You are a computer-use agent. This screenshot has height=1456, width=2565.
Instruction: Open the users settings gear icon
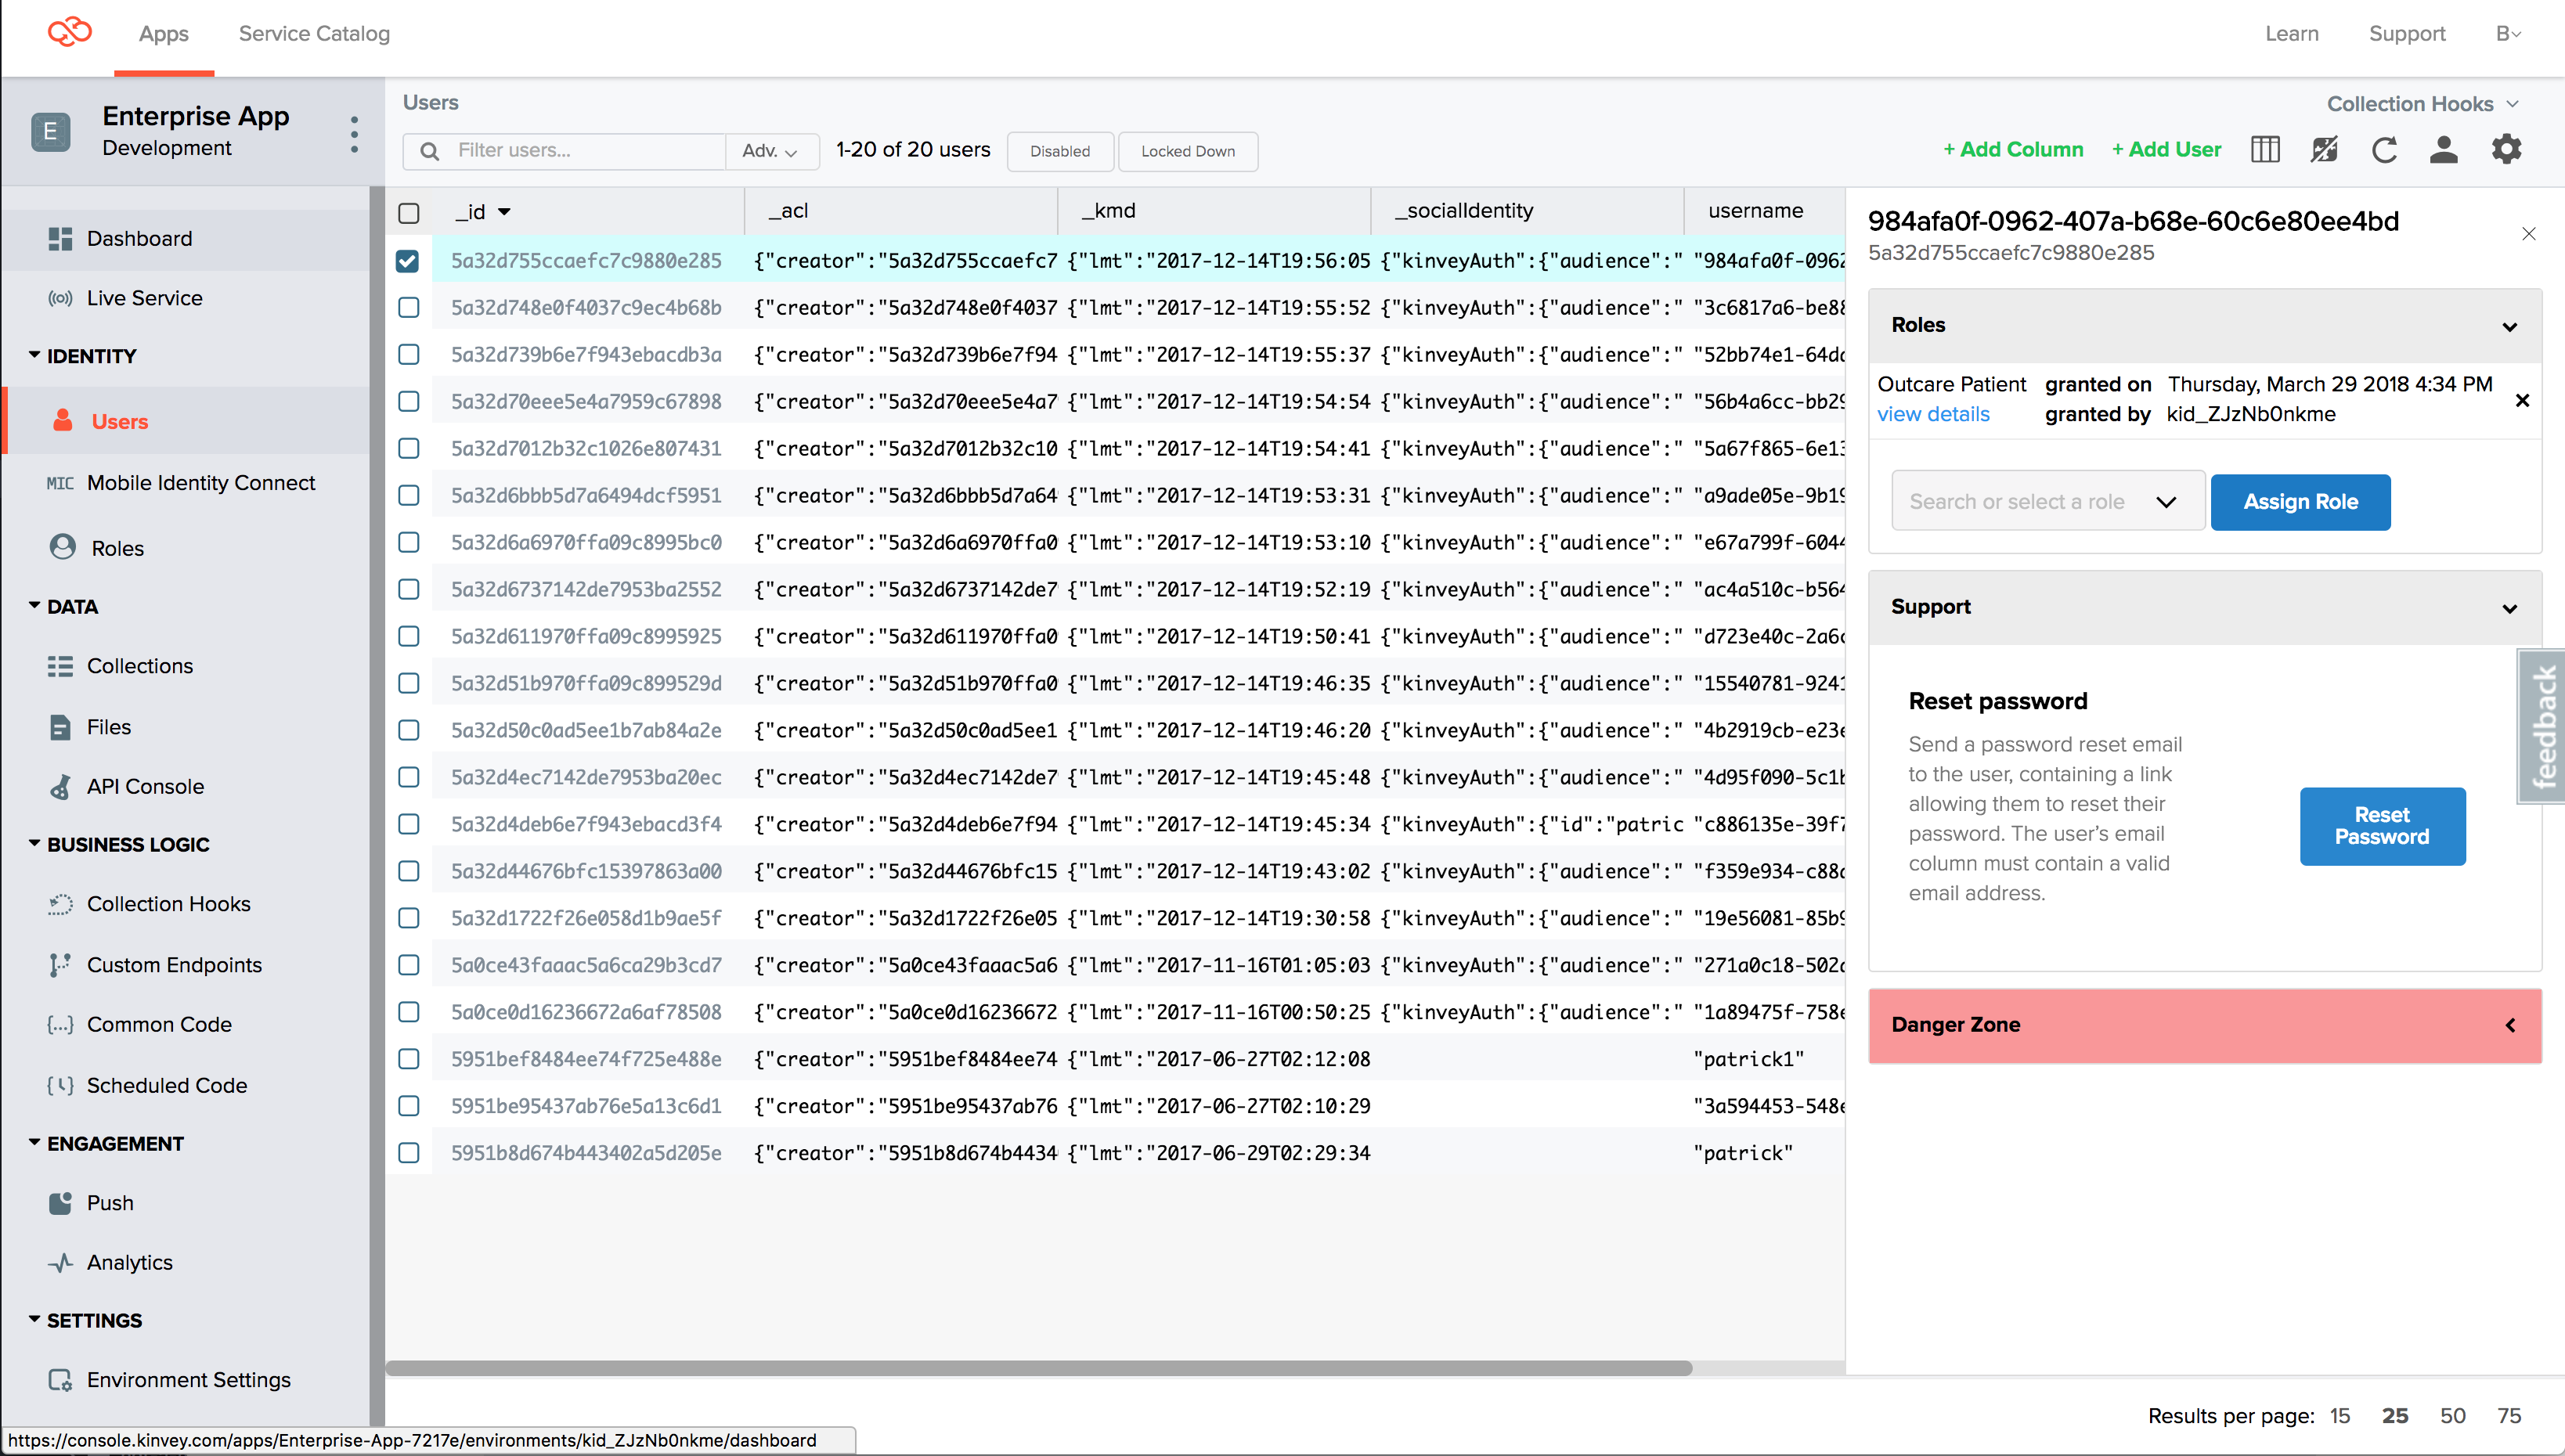2506,150
